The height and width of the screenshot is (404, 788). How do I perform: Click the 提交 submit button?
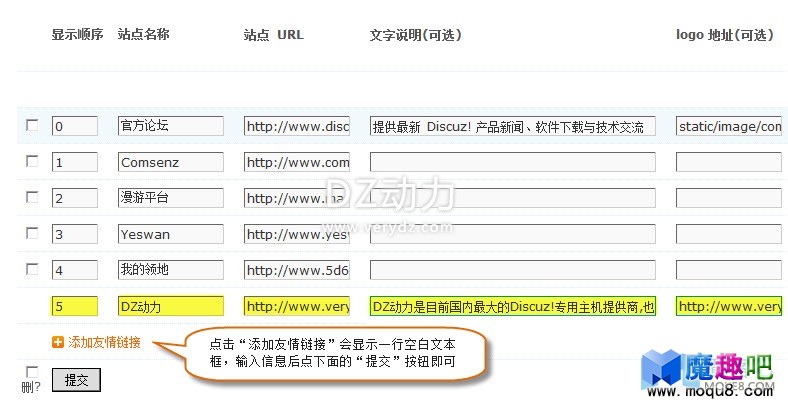[x=76, y=380]
